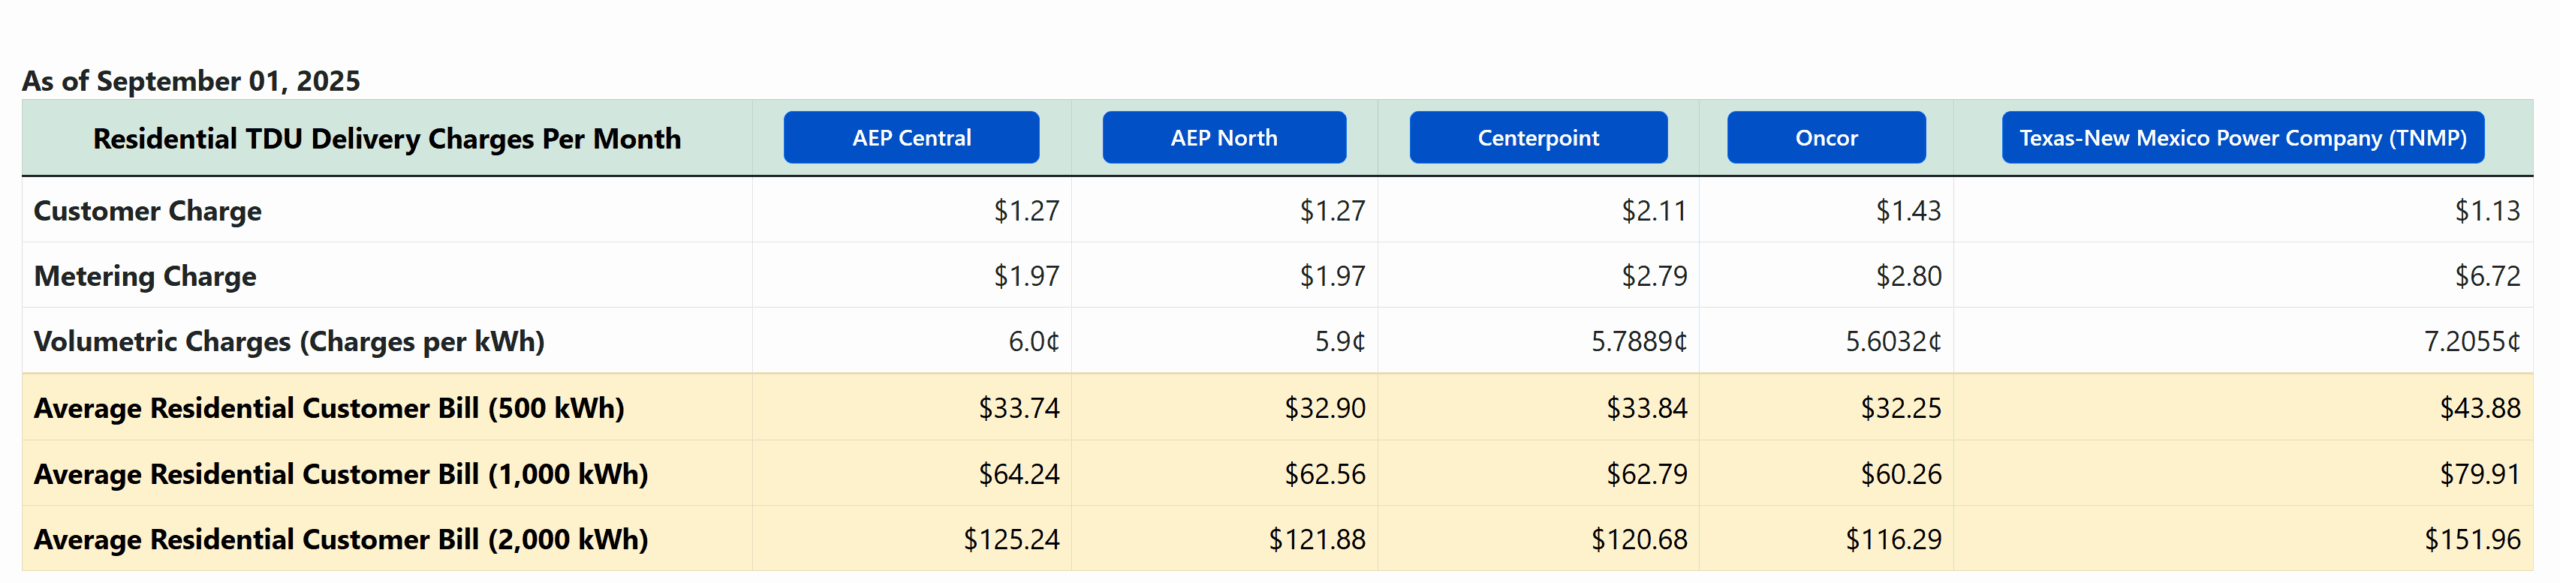
Task: Select TNMP's $151.96 bill value
Action: pos(2471,540)
